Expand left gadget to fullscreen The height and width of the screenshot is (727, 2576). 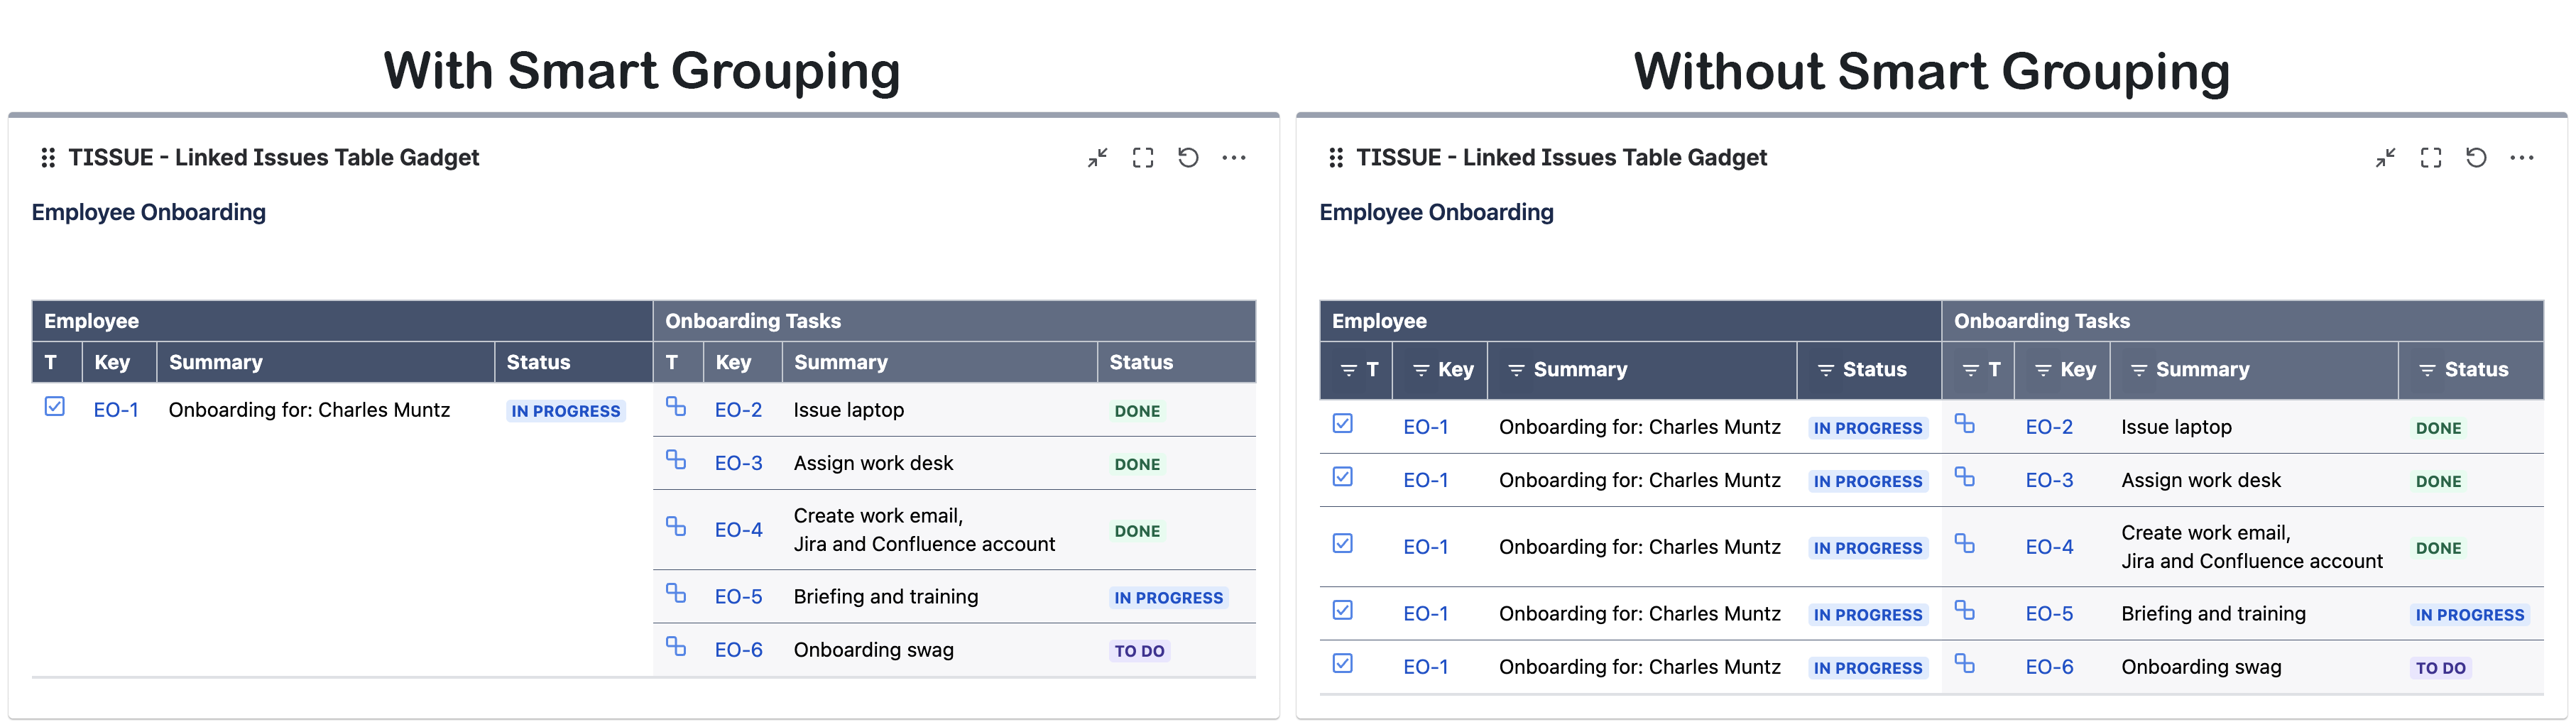[x=1142, y=158]
